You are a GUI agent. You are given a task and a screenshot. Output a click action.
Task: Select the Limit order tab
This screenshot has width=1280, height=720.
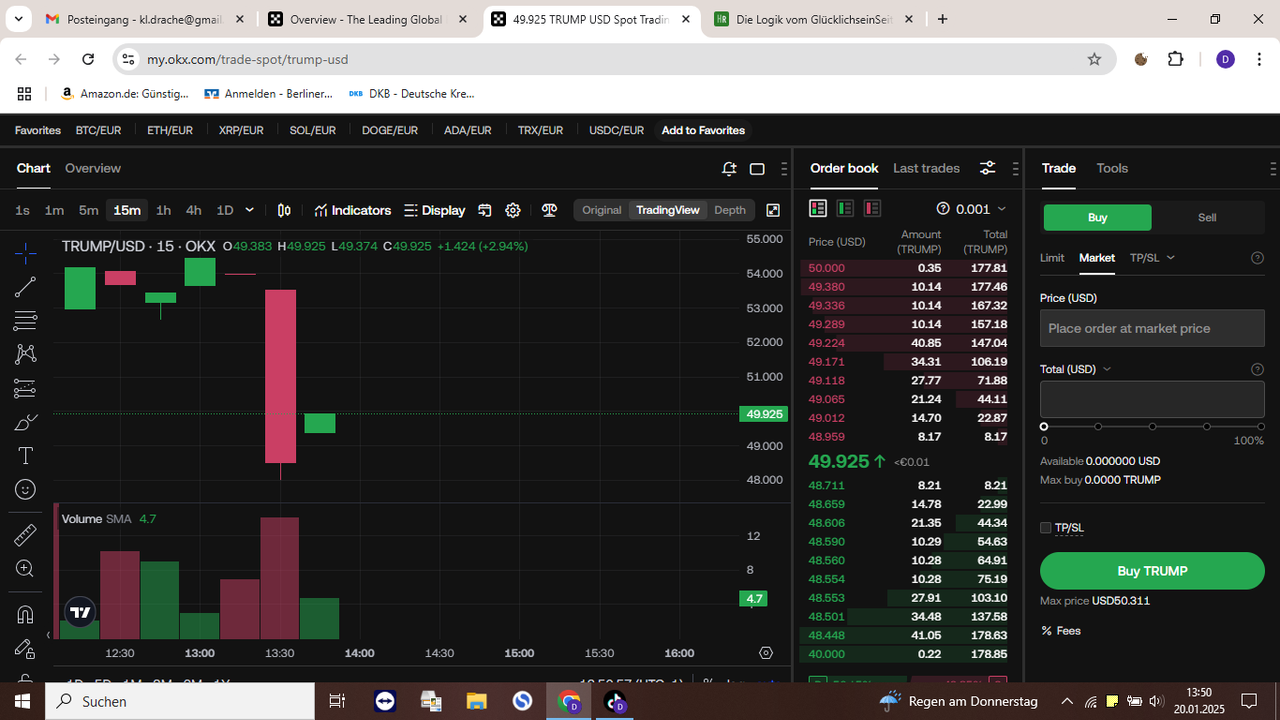click(1052, 258)
